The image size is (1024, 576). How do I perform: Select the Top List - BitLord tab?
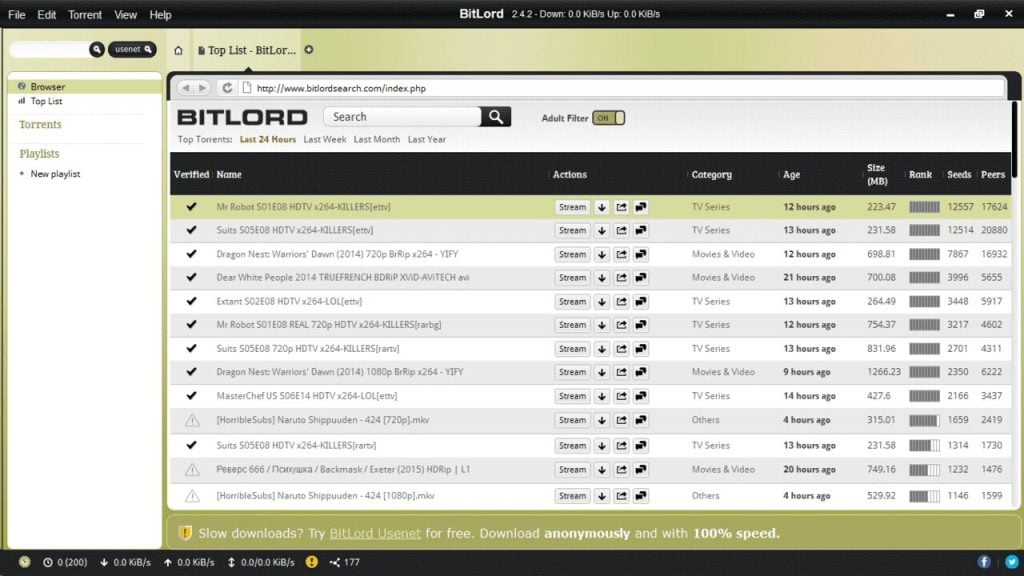[247, 50]
